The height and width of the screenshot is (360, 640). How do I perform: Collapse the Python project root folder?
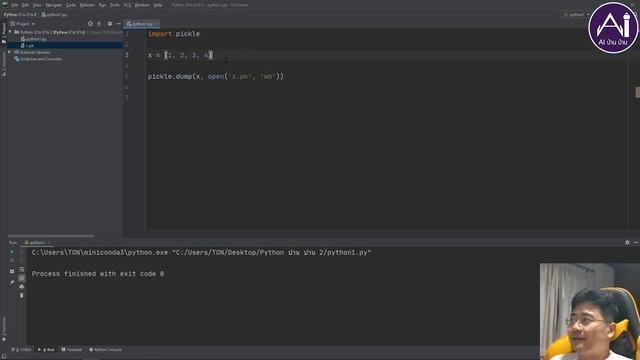pos(11,32)
